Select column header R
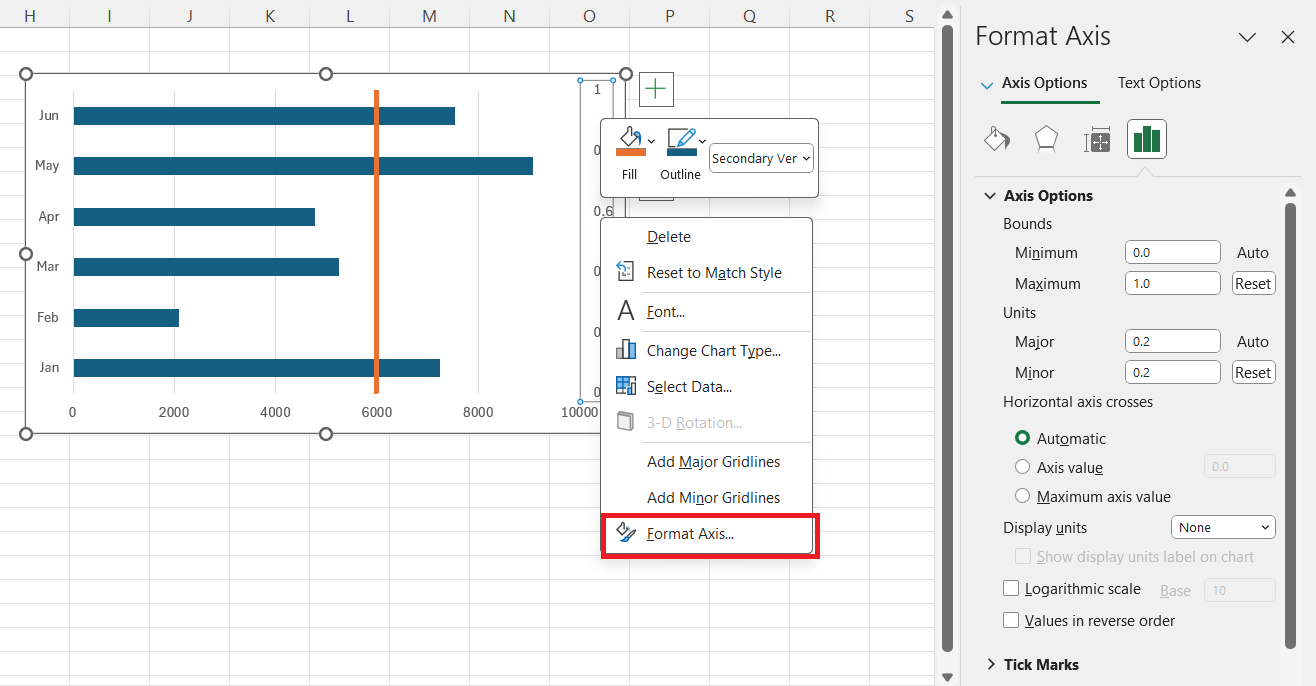The image size is (1316, 686). point(830,15)
